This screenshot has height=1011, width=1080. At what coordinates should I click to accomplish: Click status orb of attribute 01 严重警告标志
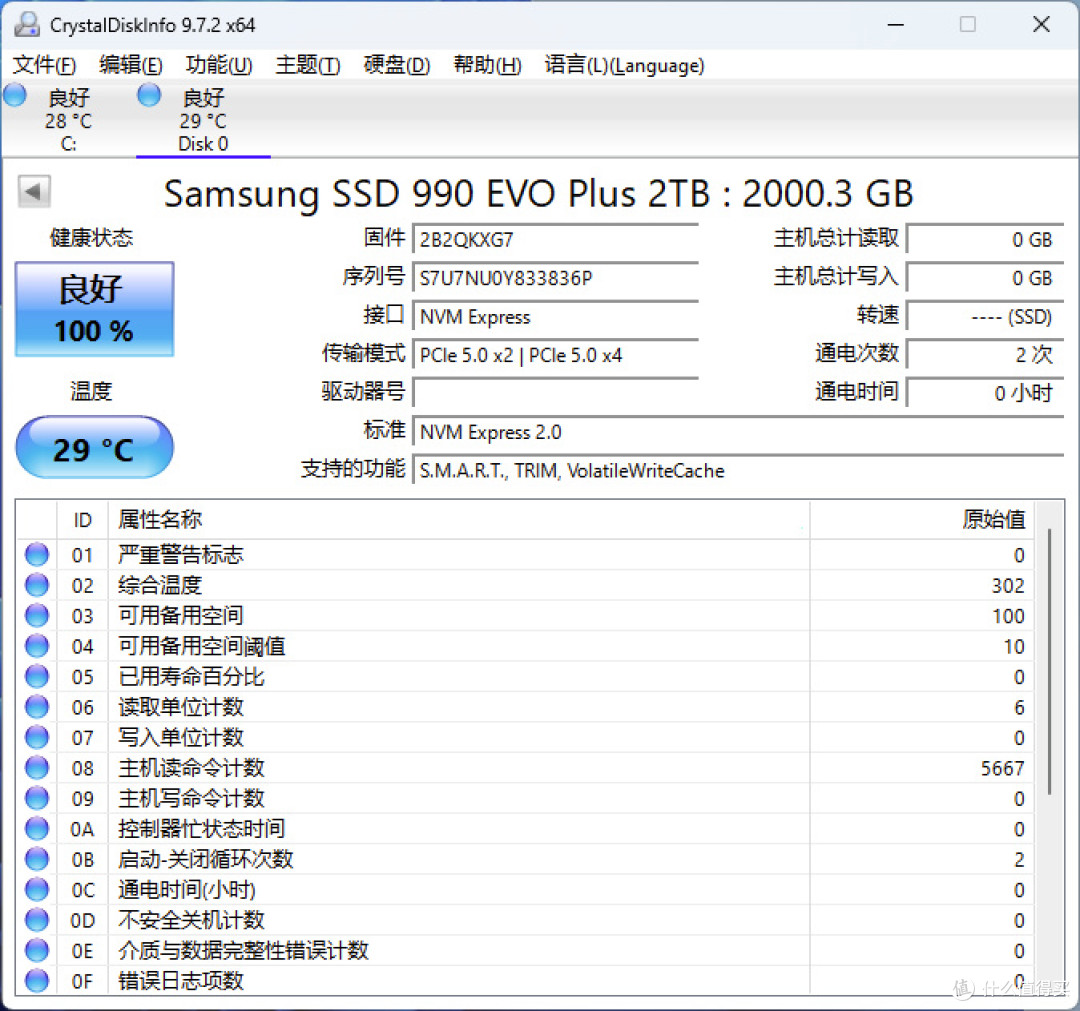pos(37,554)
